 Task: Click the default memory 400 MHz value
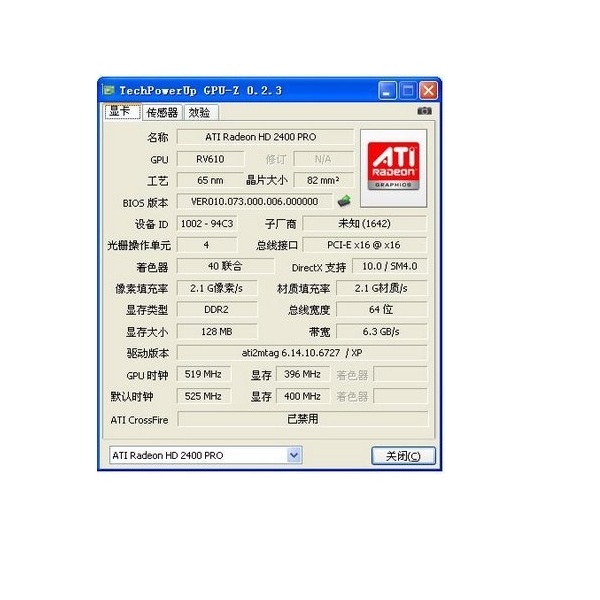coord(303,396)
